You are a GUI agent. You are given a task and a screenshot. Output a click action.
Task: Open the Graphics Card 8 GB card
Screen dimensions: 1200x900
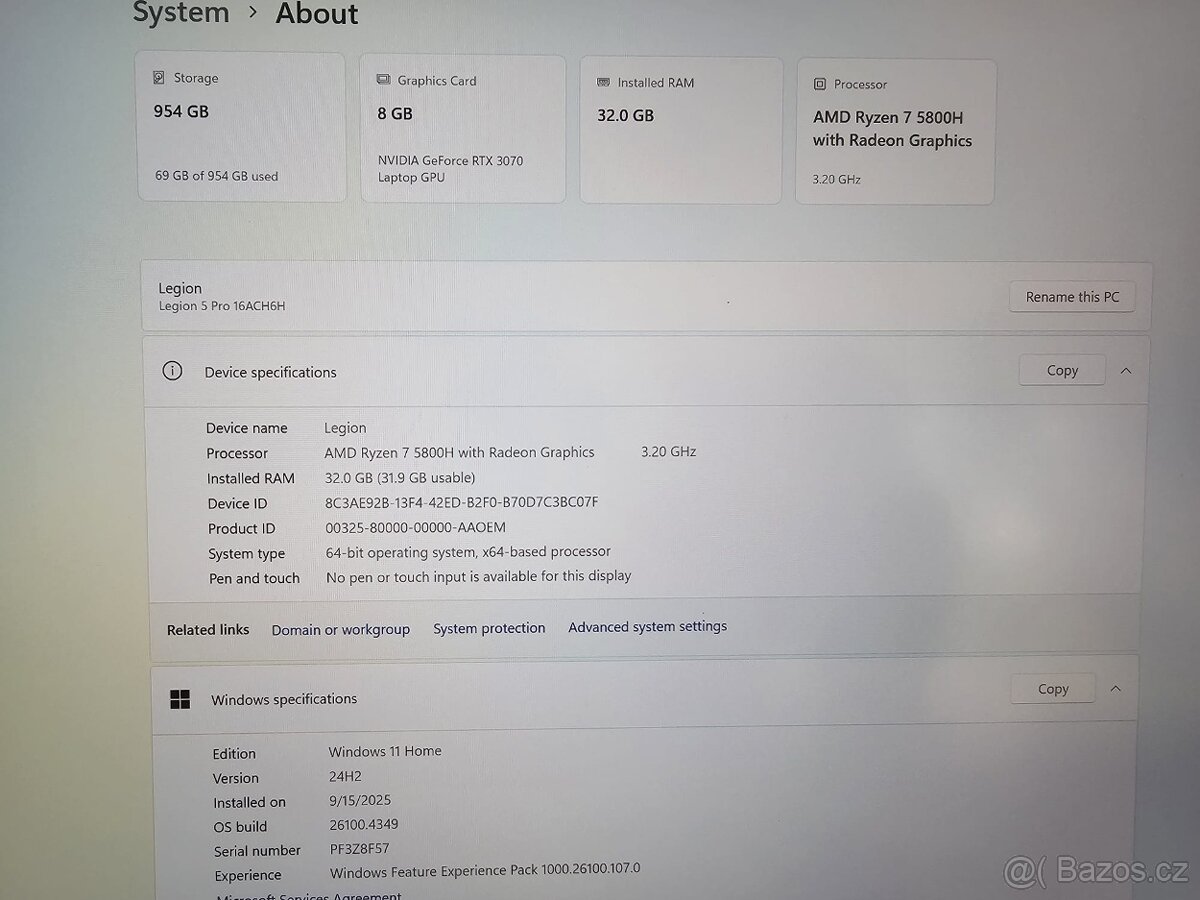tap(462, 129)
